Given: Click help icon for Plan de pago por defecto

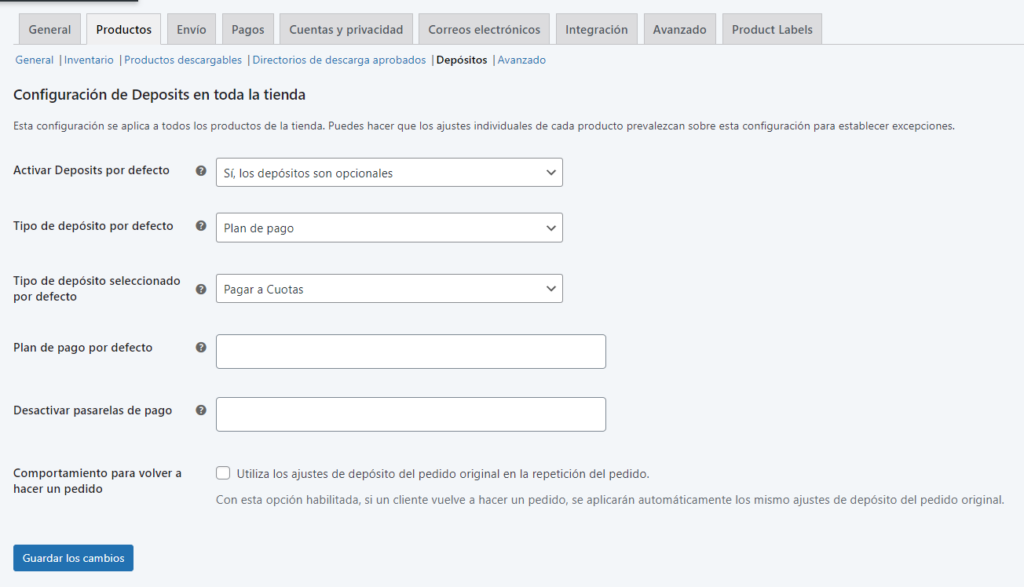Looking at the screenshot, I should click(201, 348).
